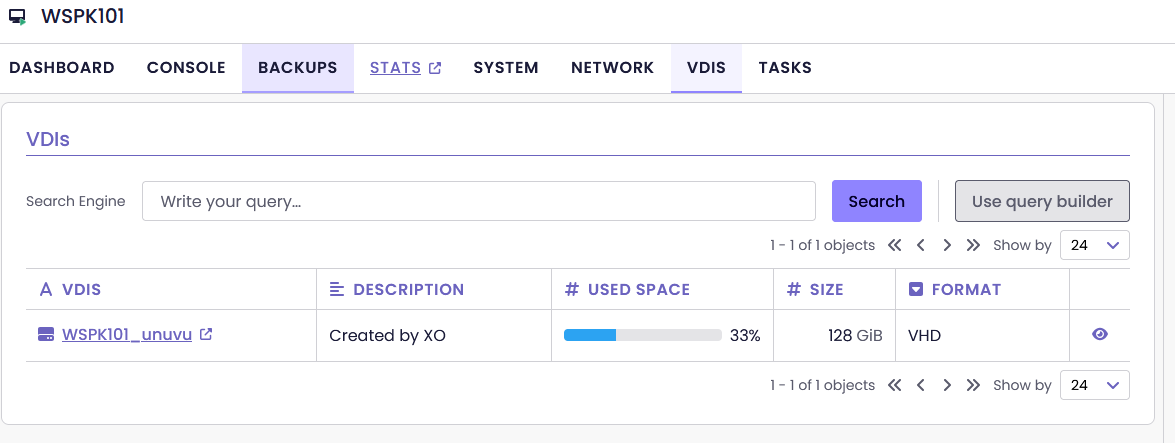This screenshot has height=443, width=1175.
Task: Go to last page in bottom pagination
Action: [973, 385]
